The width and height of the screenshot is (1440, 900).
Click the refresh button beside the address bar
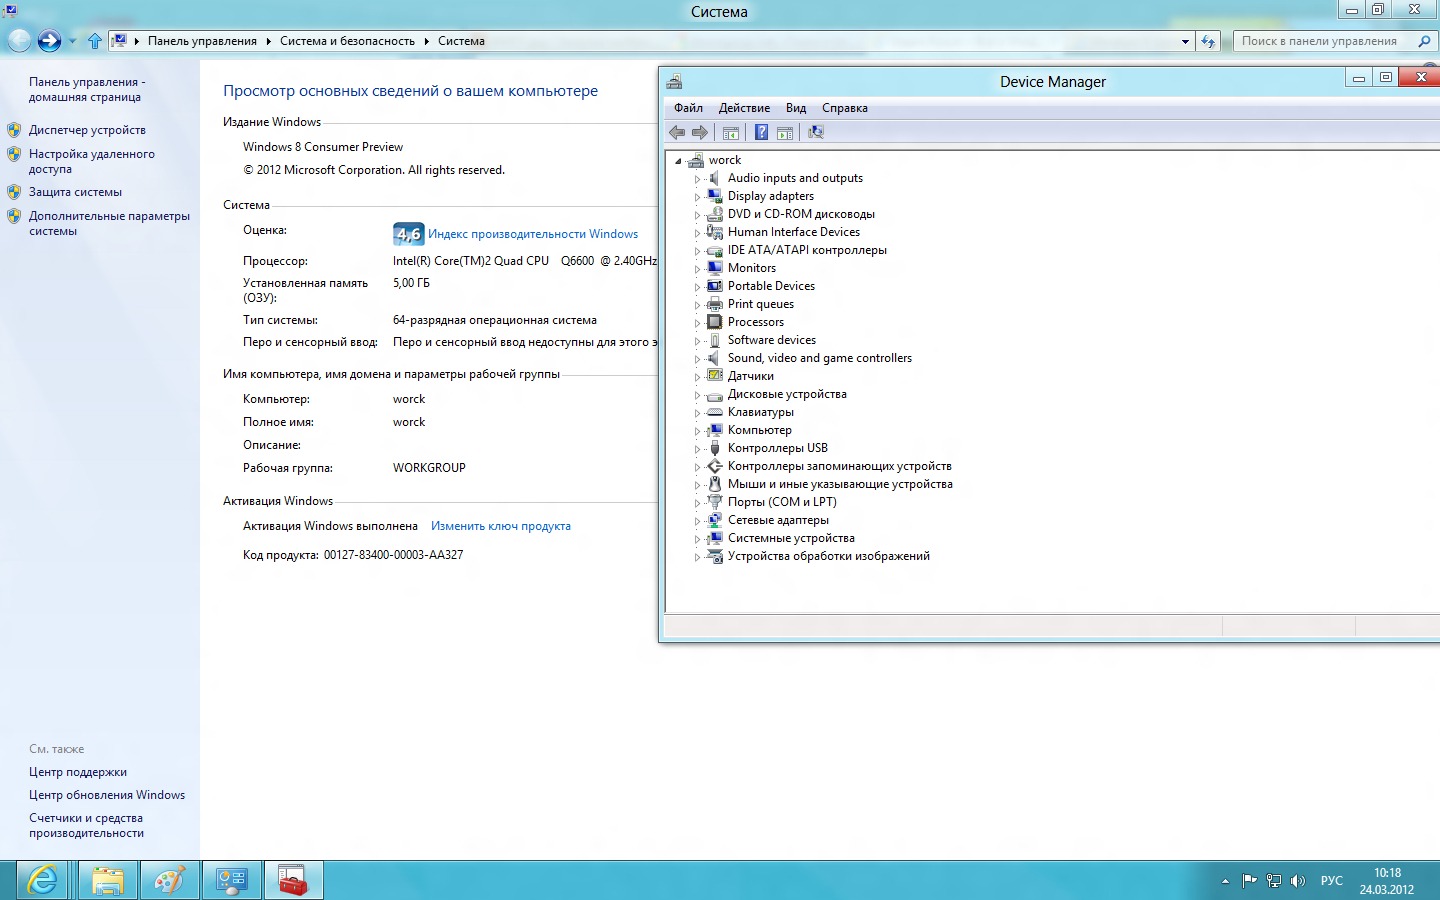click(x=1208, y=41)
